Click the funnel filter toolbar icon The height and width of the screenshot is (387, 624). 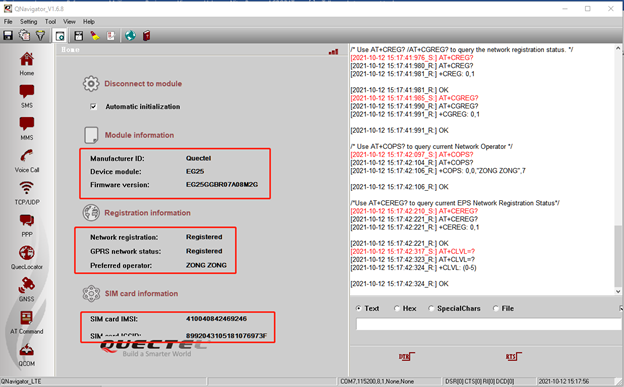coord(40,35)
